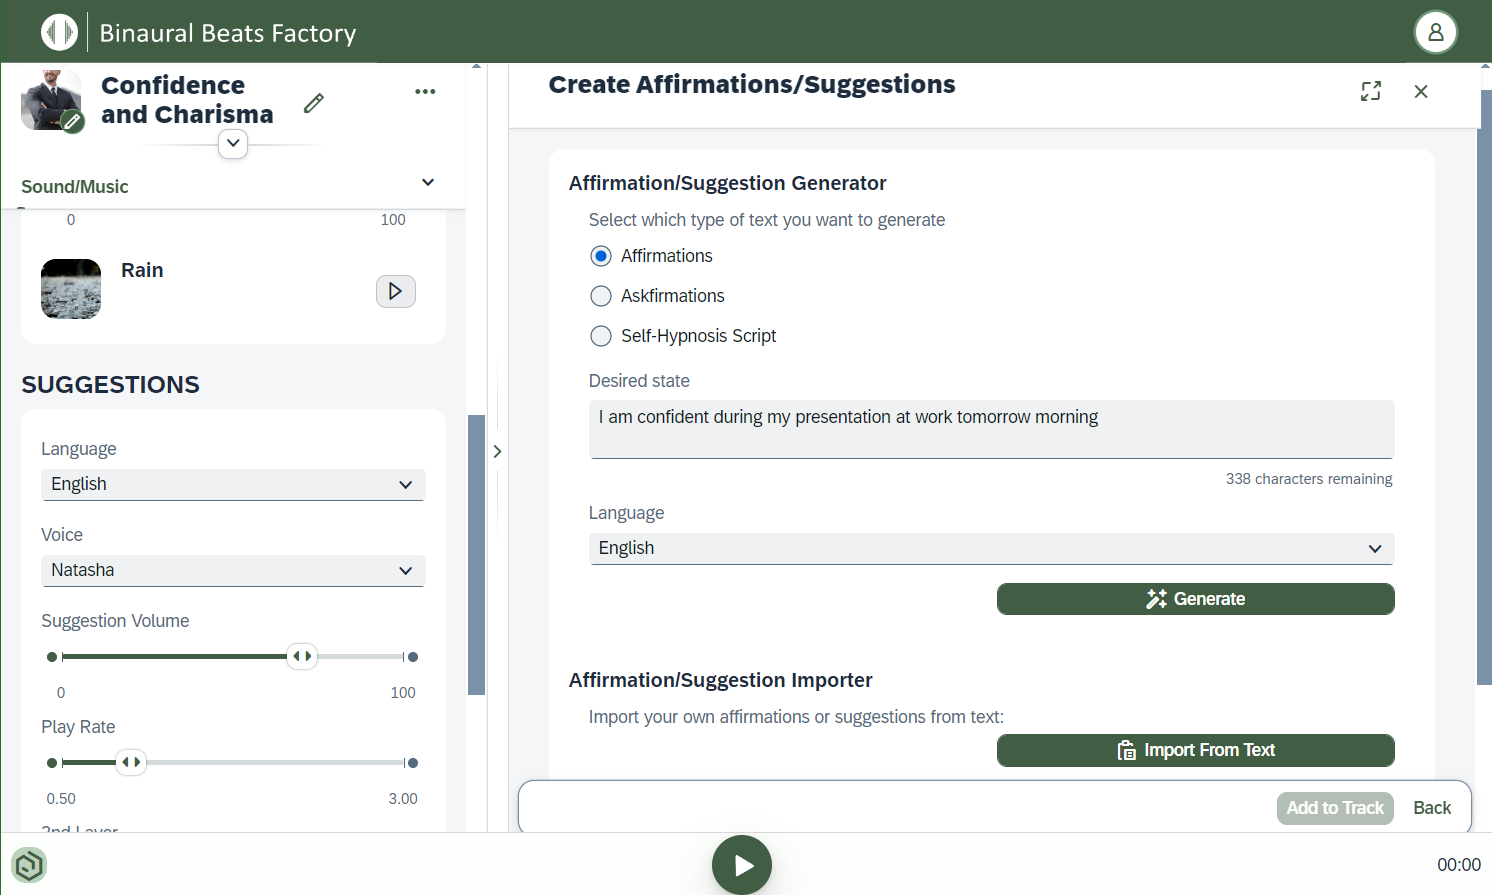1492x895 pixels.
Task: Adjust the Suggestion Volume slider handle
Action: [301, 656]
